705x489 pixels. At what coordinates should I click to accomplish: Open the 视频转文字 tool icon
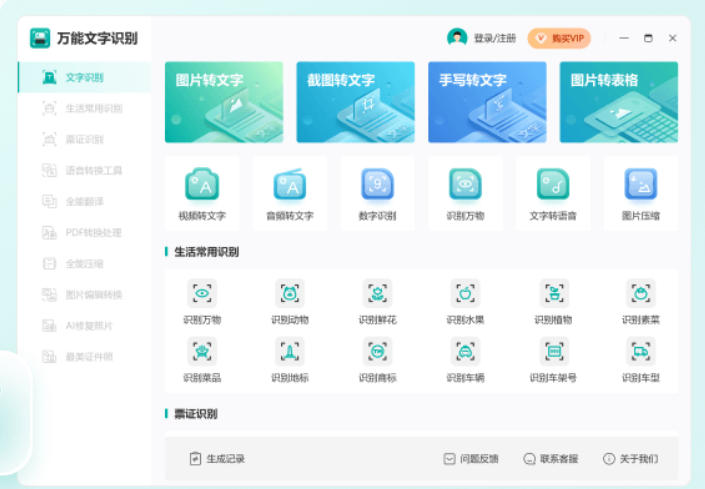click(202, 185)
